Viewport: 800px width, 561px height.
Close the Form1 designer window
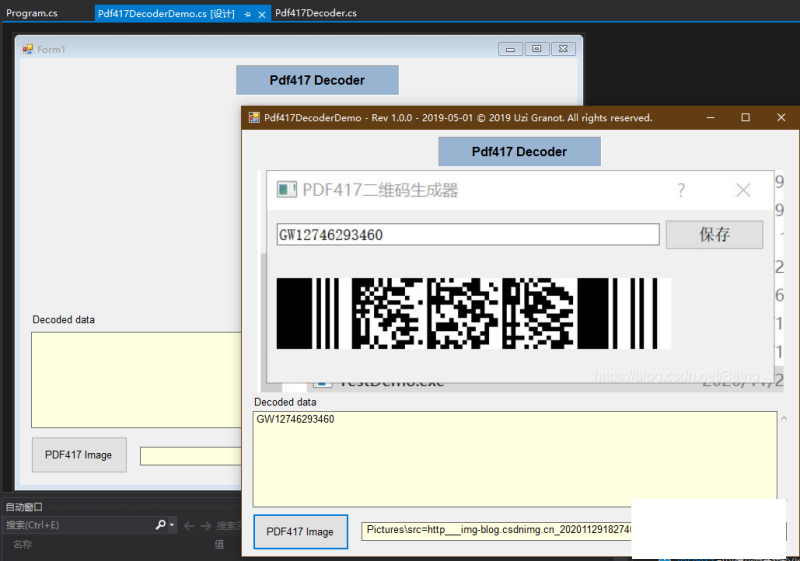[x=563, y=49]
